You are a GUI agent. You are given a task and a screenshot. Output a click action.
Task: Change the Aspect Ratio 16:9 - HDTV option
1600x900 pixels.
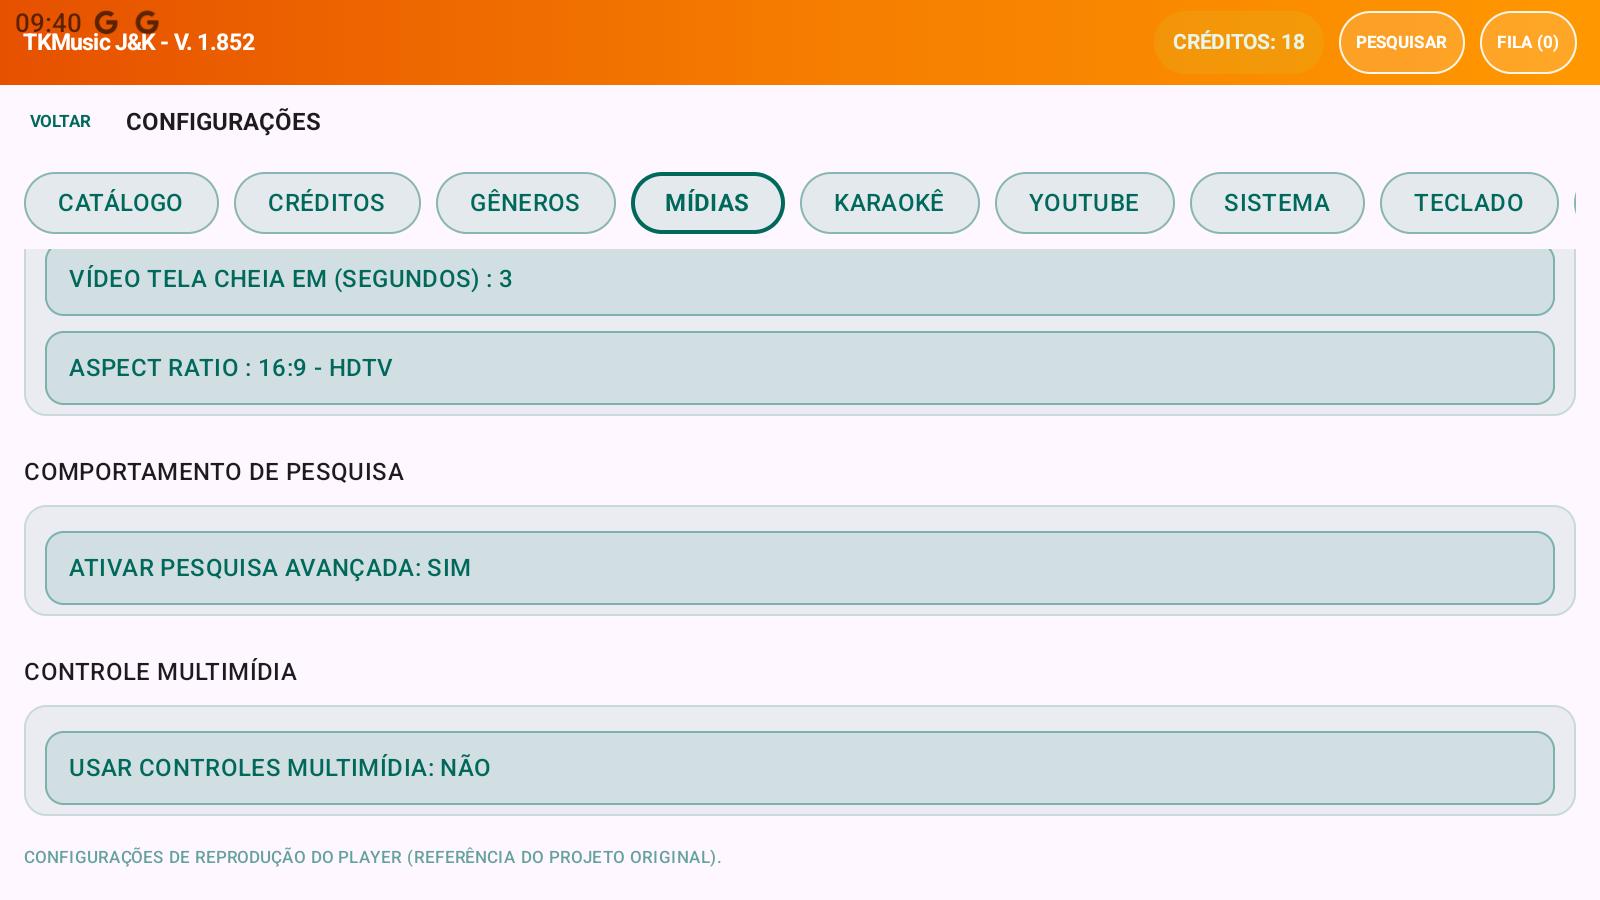click(800, 368)
